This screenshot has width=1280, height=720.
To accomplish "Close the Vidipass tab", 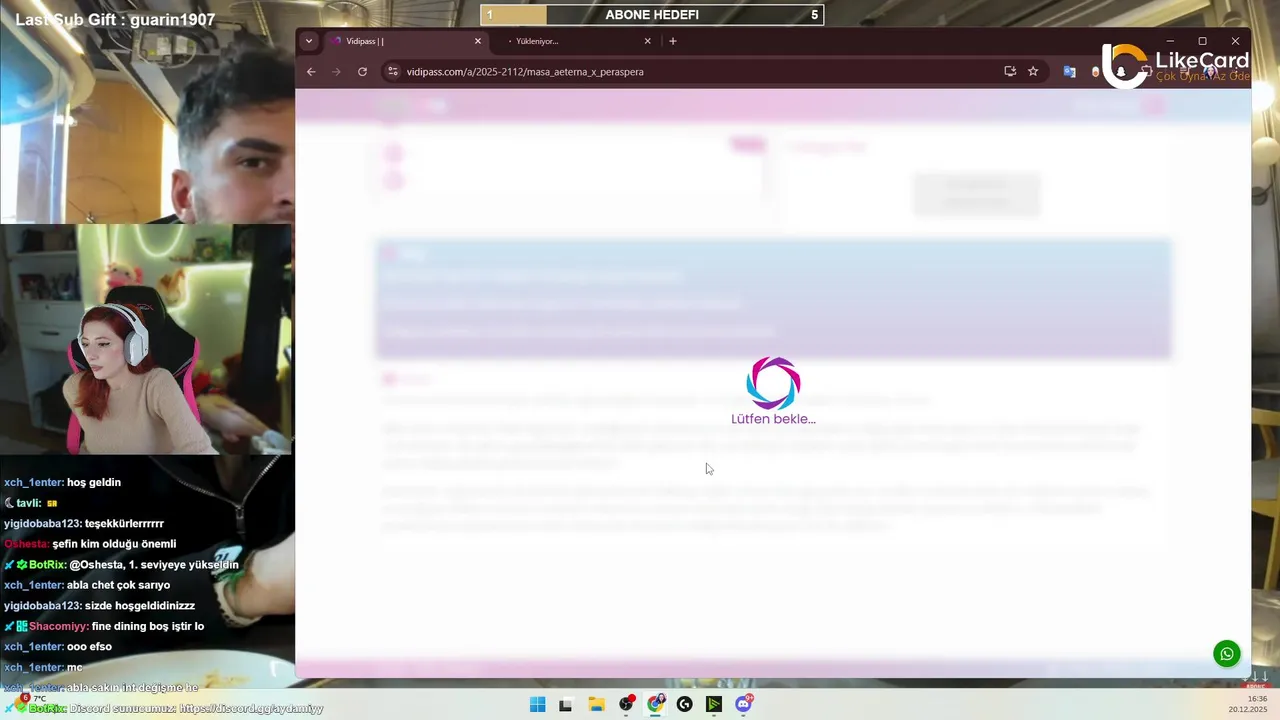I will click(x=478, y=41).
